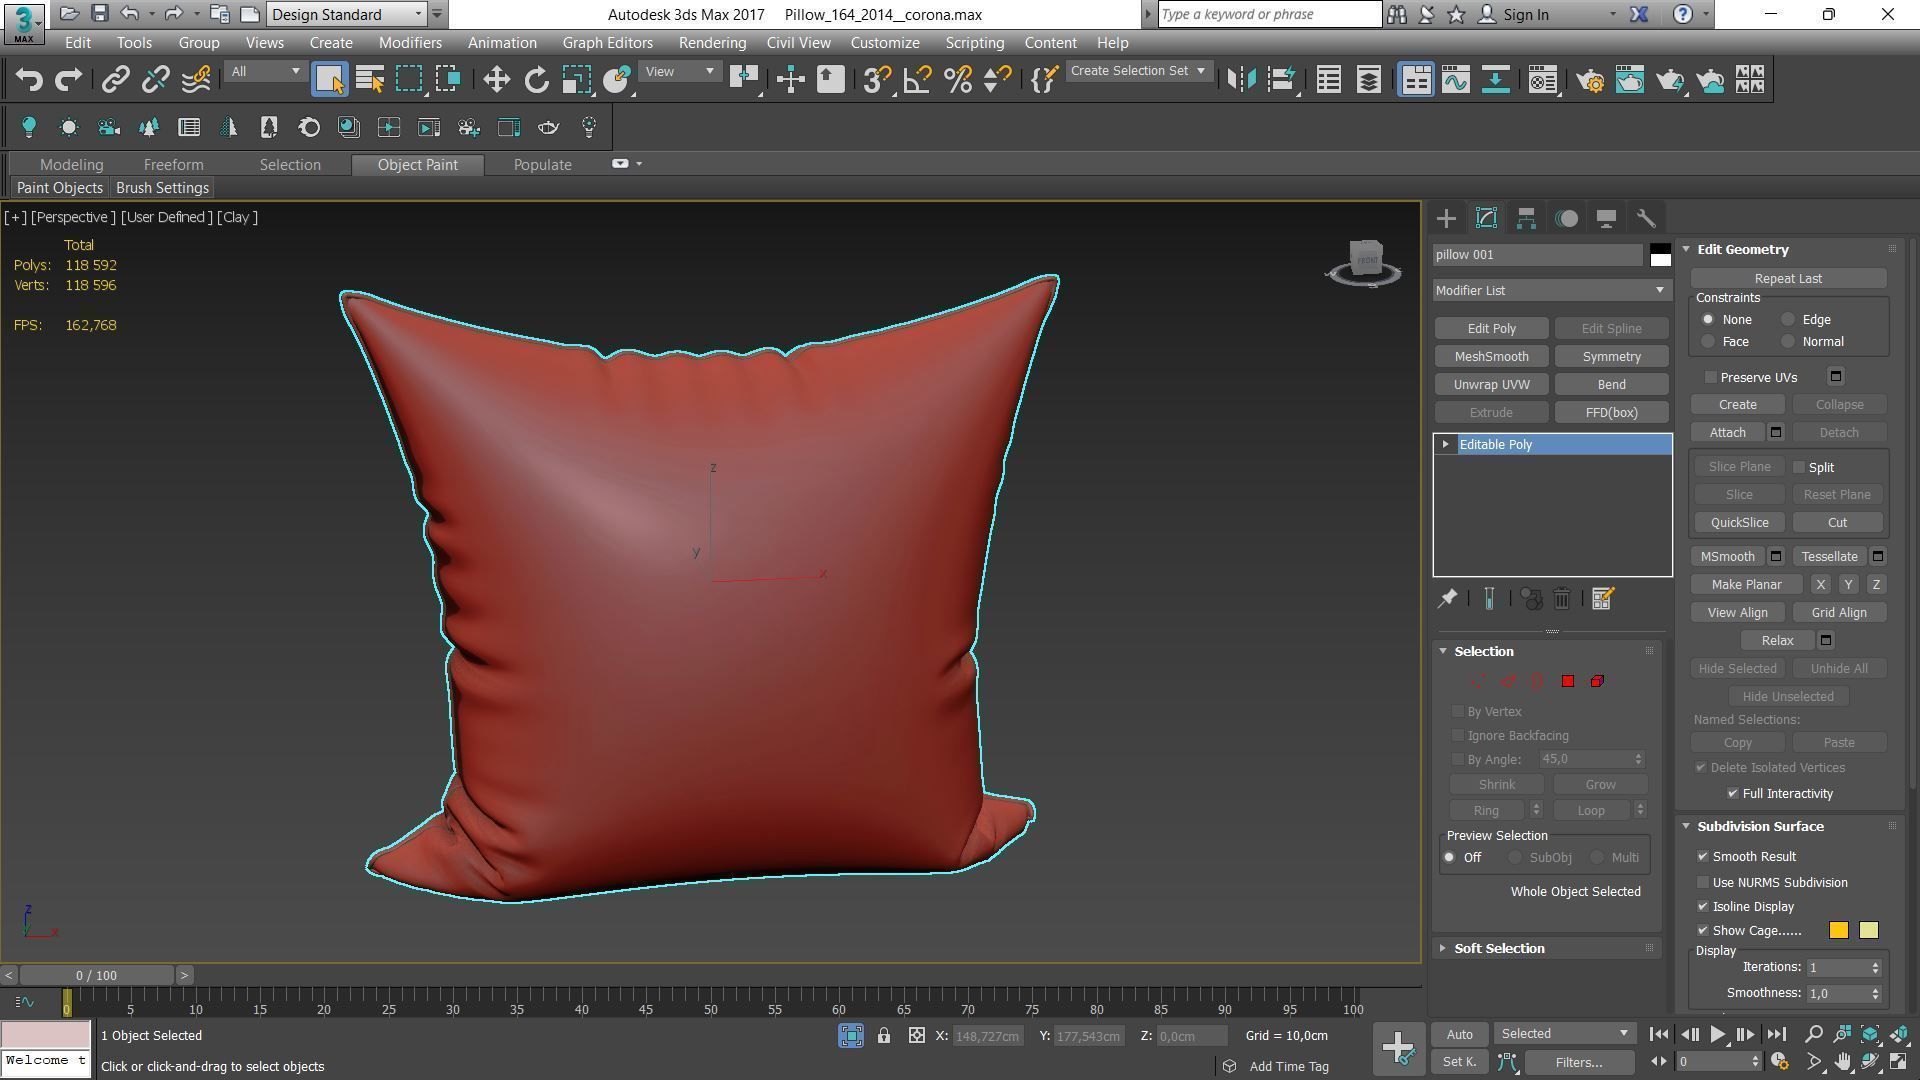
Task: Open the Brush Settings panel tab
Action: point(162,188)
